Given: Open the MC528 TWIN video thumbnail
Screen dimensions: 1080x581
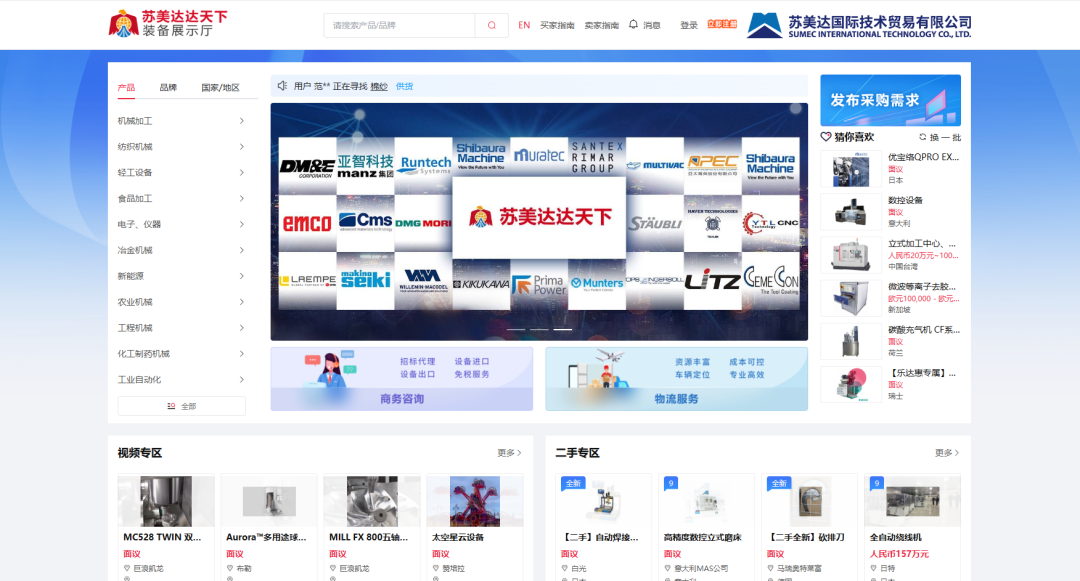Looking at the screenshot, I should pos(166,501).
